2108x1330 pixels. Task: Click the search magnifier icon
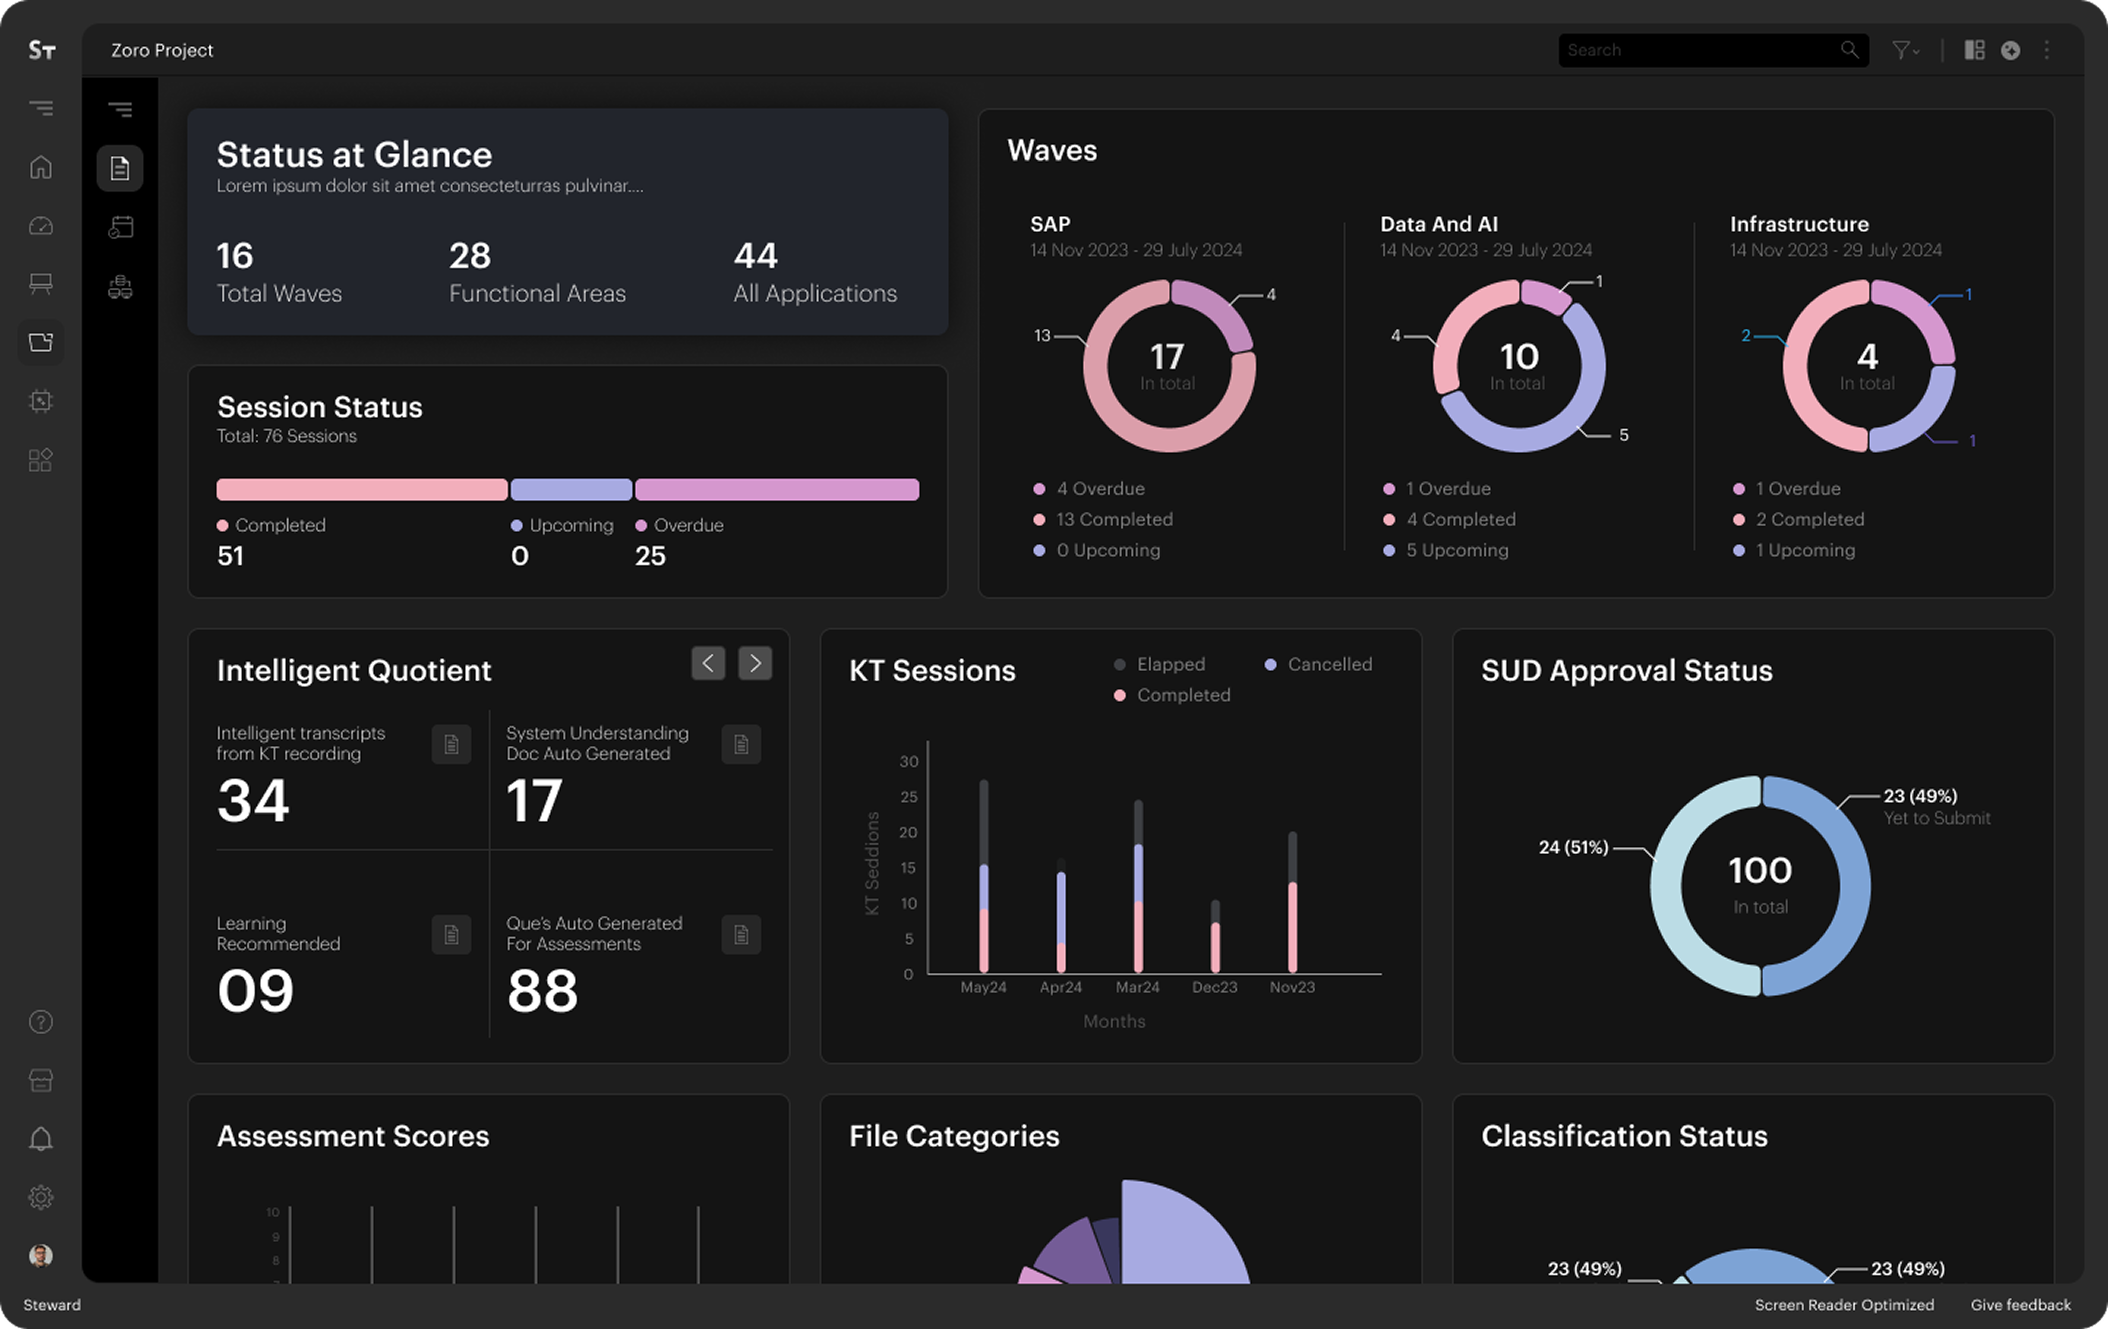[x=1849, y=50]
